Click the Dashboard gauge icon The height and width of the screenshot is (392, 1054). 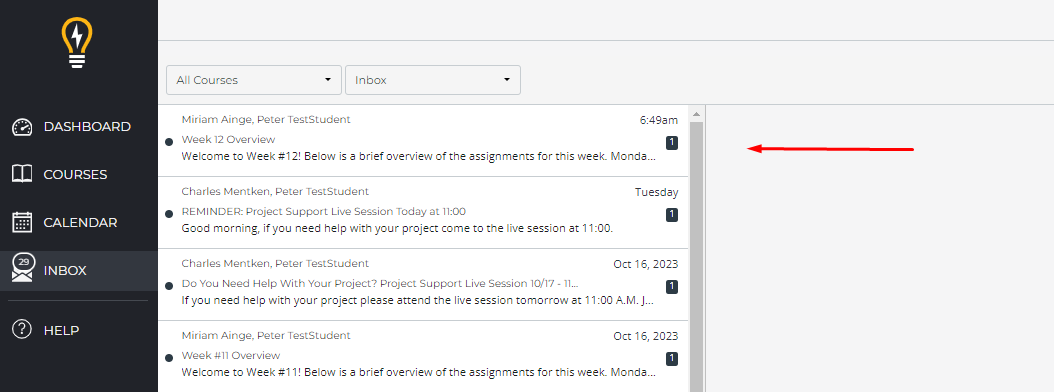click(22, 126)
